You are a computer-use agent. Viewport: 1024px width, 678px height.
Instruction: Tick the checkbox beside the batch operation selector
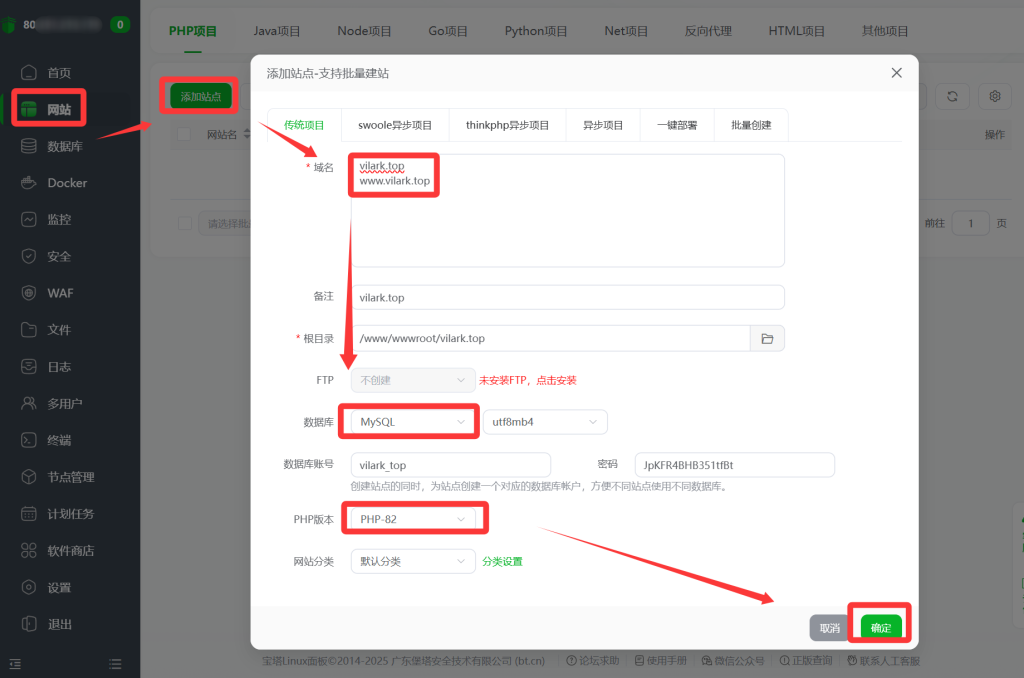(184, 223)
